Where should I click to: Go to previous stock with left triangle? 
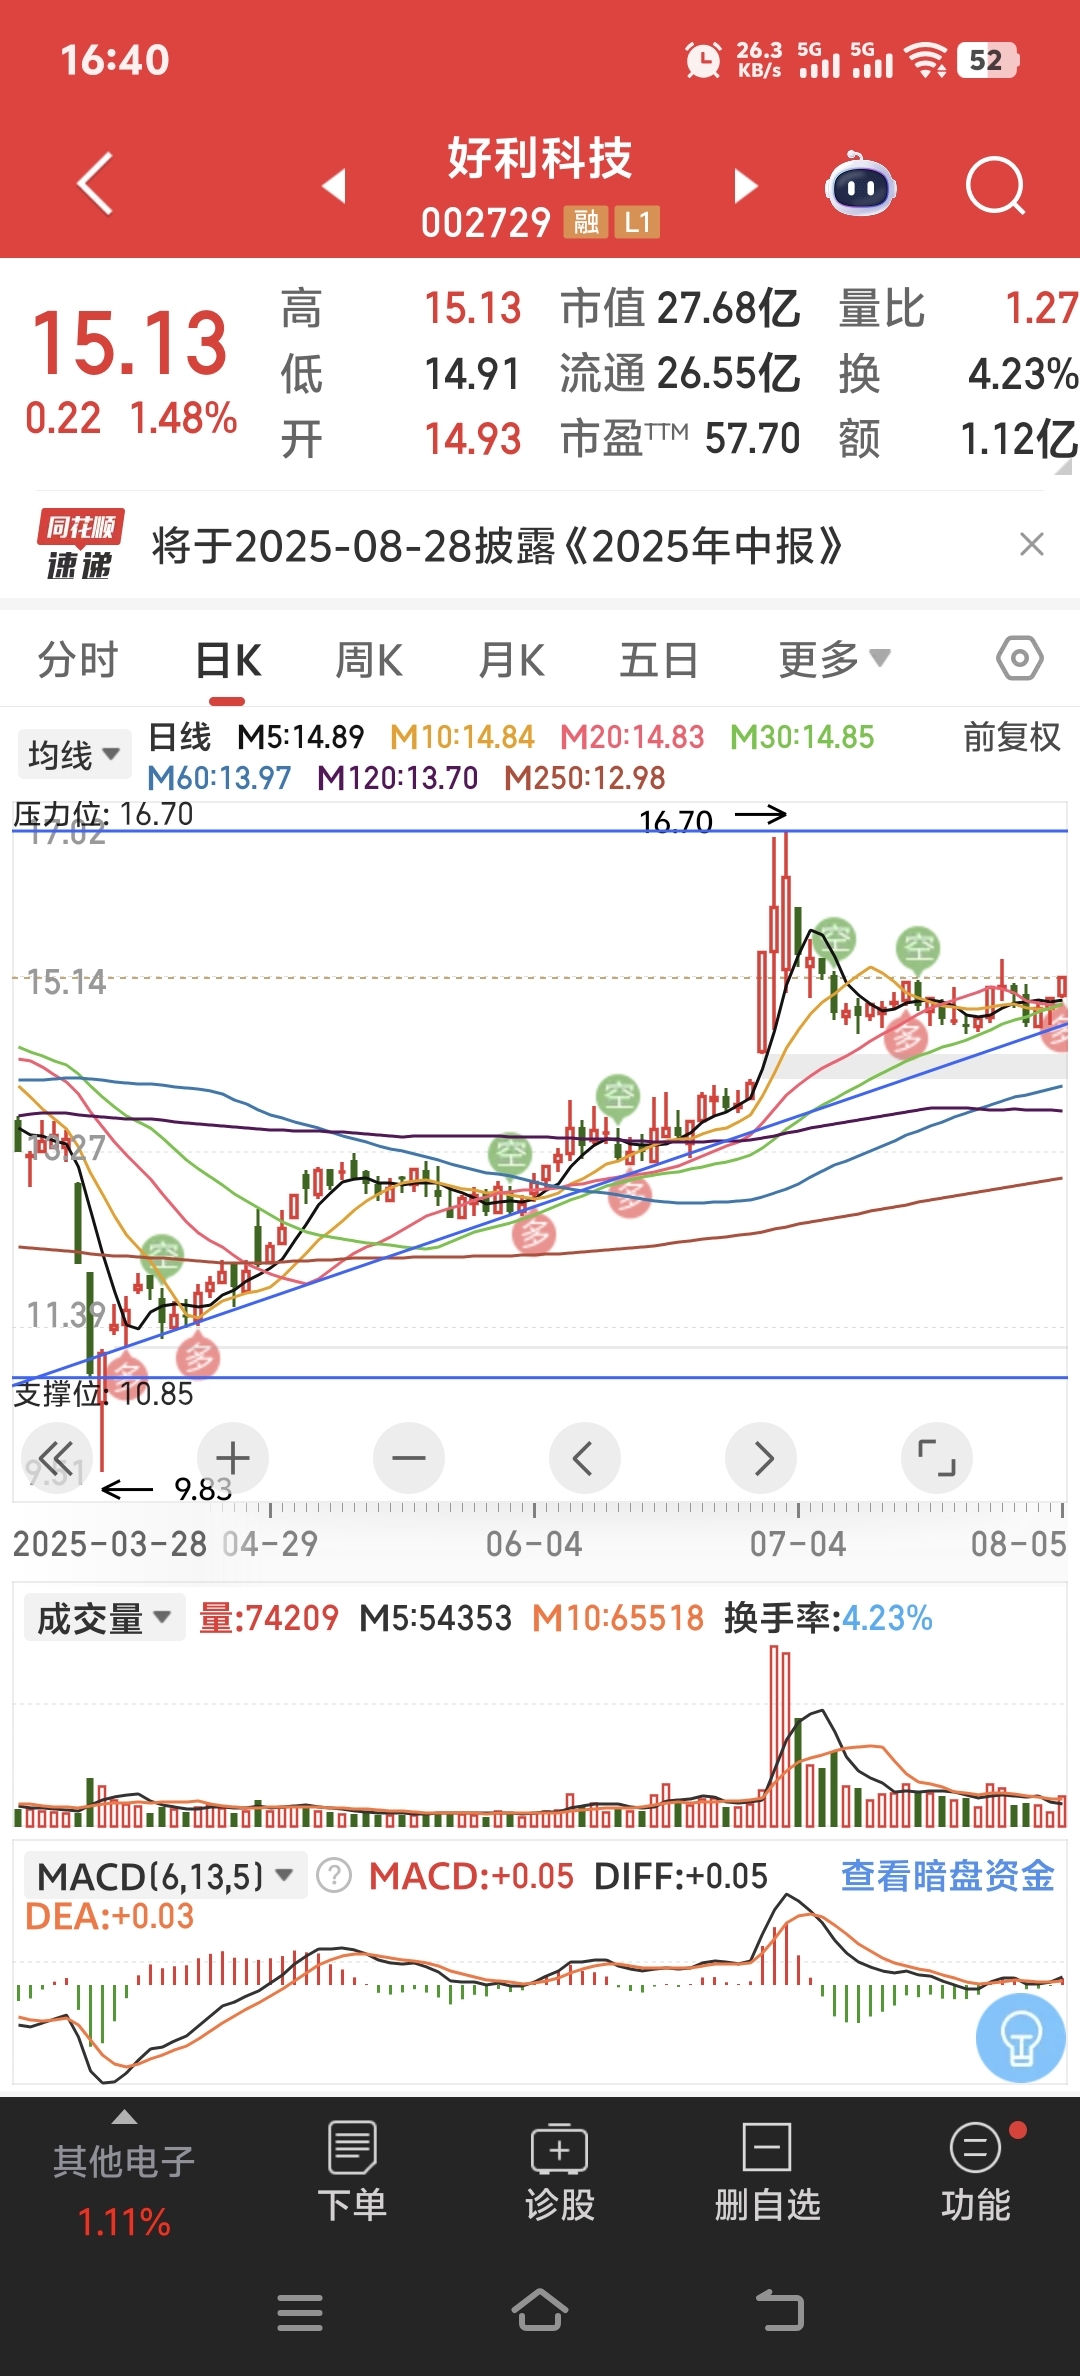point(334,185)
